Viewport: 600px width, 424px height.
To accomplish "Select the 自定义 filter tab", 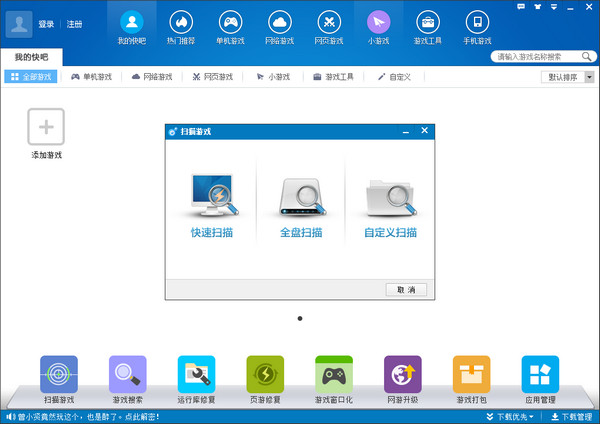I will pyautogui.click(x=394, y=76).
